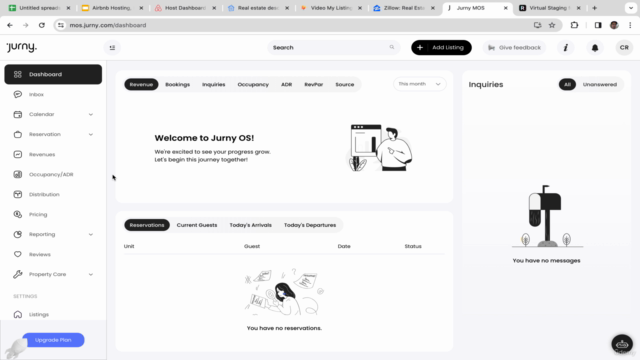640x360 pixels.
Task: Click the Occupancy/ADR chart icon
Action: point(18,174)
